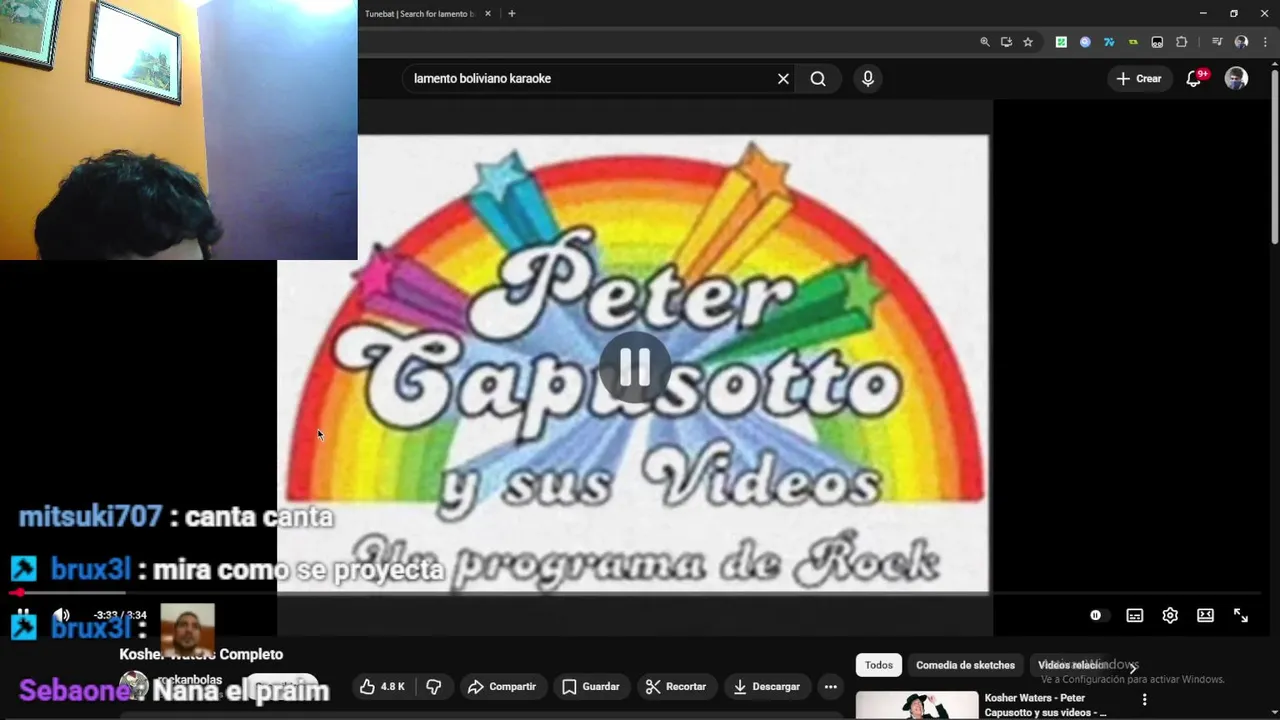Select the Comedia de sketches chip
Viewport: 1280px width, 720px height.
965,665
